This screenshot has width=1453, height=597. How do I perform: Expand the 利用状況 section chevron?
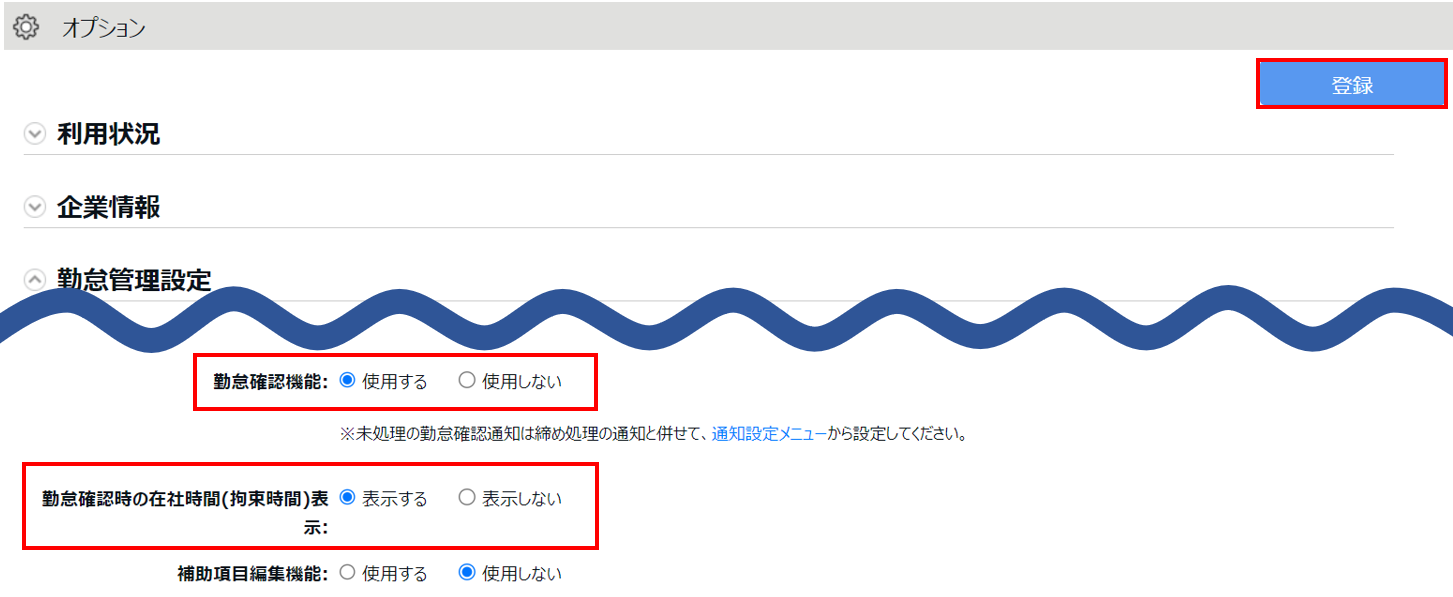(35, 134)
